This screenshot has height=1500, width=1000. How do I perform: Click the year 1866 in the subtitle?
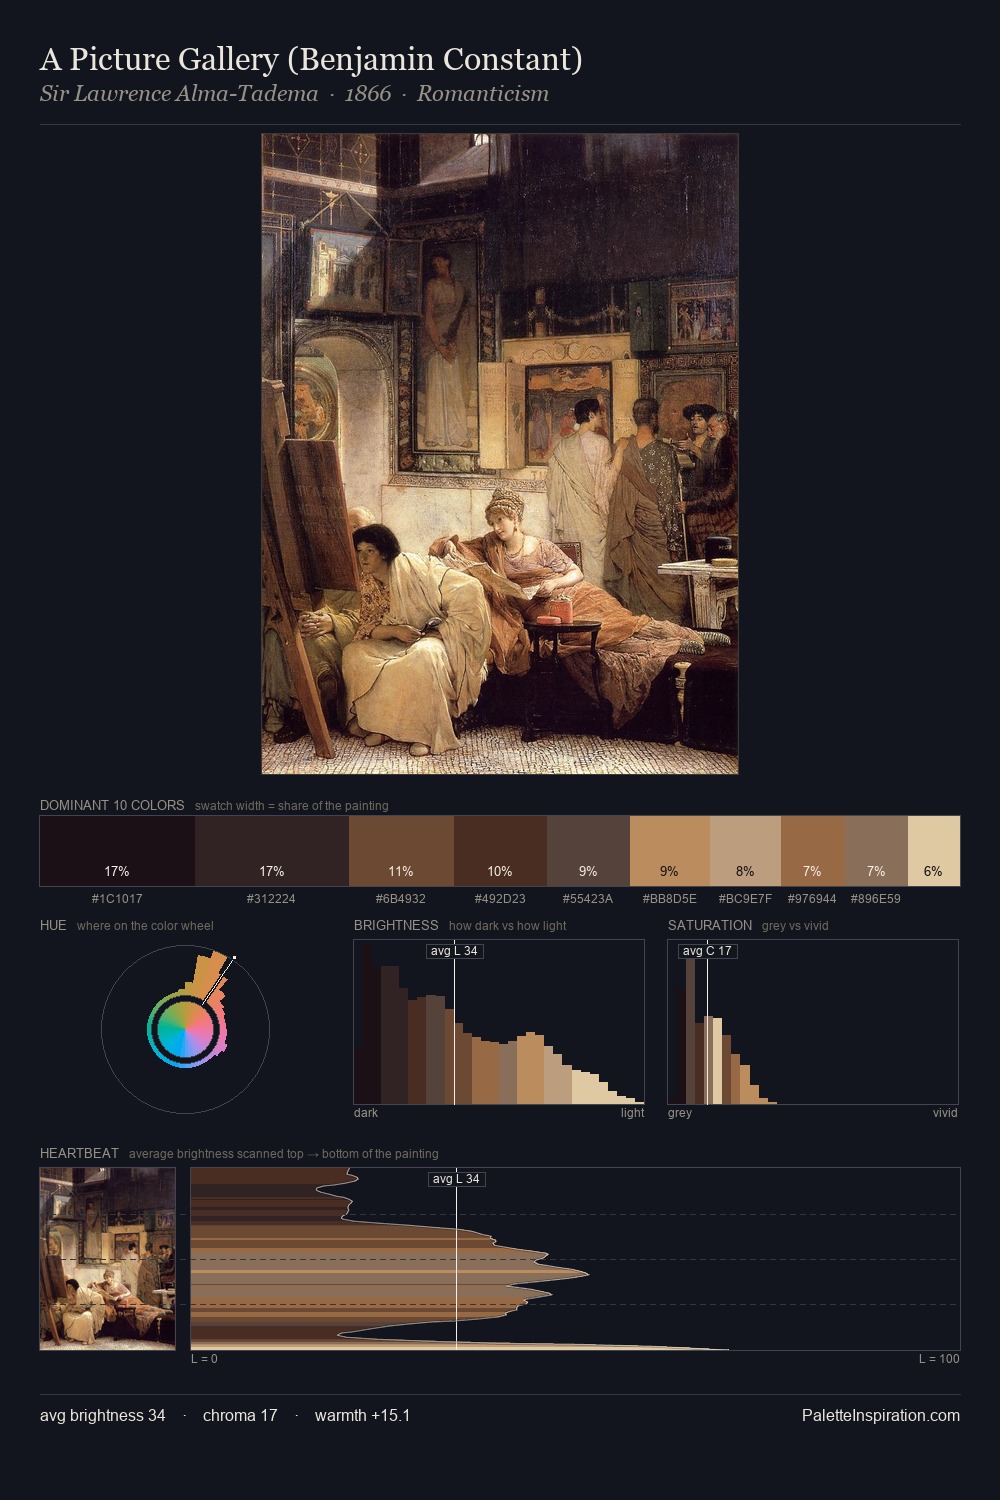coord(368,94)
